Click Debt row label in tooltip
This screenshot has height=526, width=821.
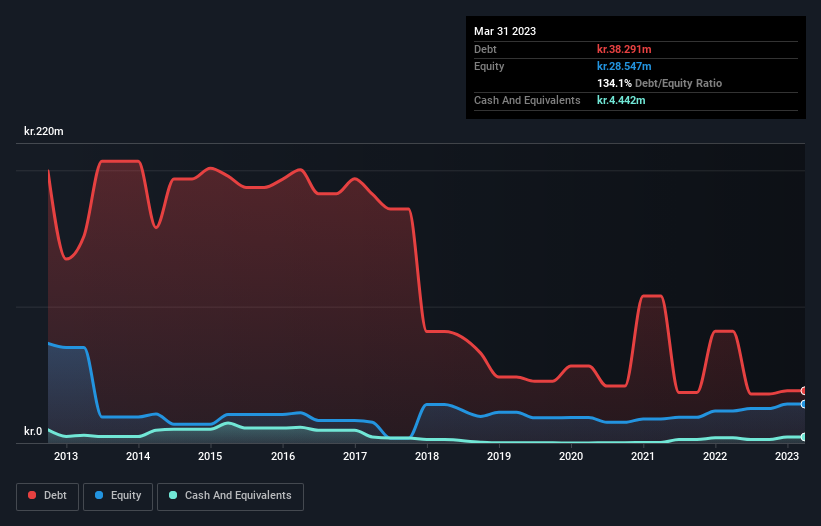485,49
